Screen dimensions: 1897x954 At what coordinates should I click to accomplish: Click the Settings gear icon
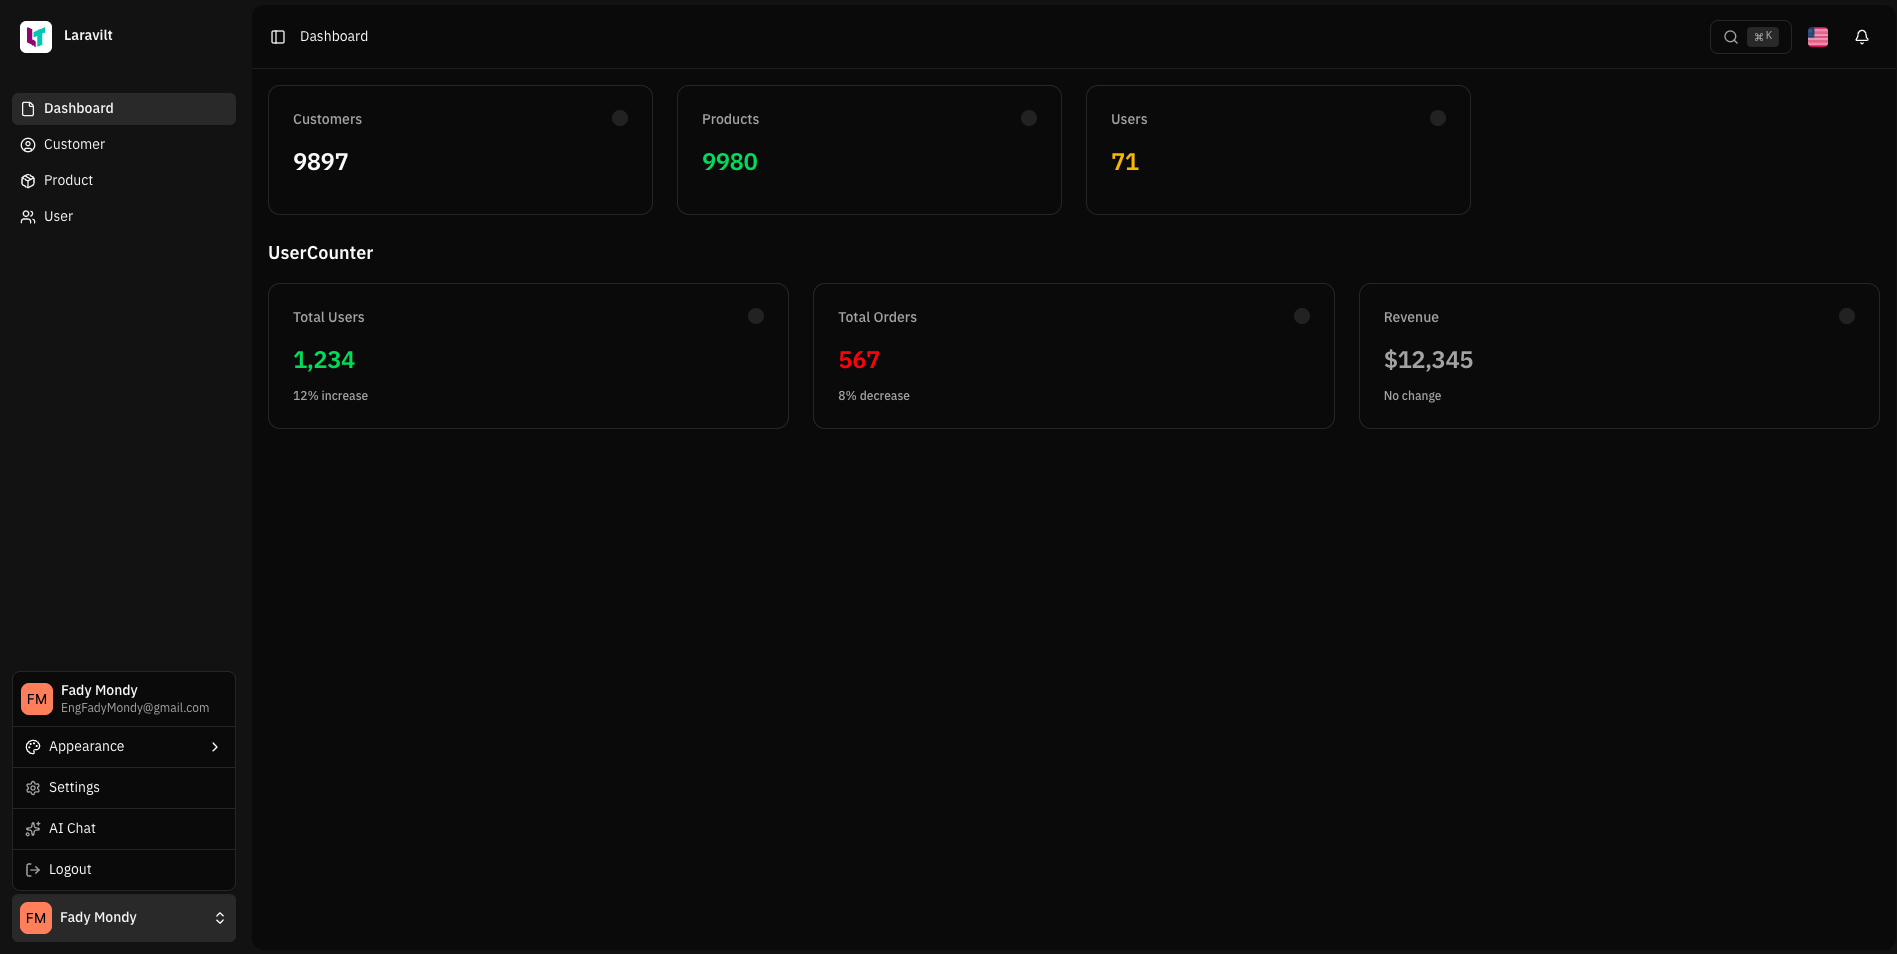[32, 787]
